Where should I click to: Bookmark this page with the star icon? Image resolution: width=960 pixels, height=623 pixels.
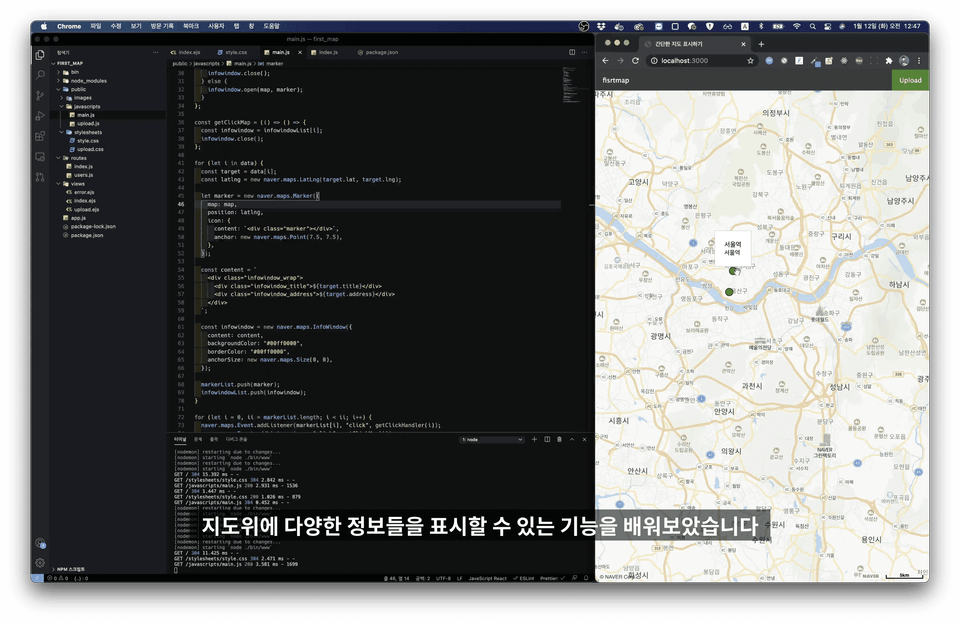coord(751,61)
